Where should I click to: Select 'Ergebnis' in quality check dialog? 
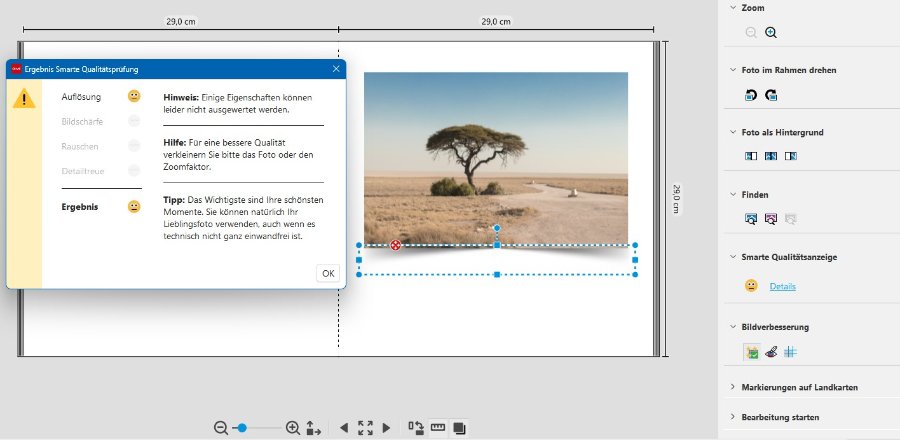coord(80,206)
